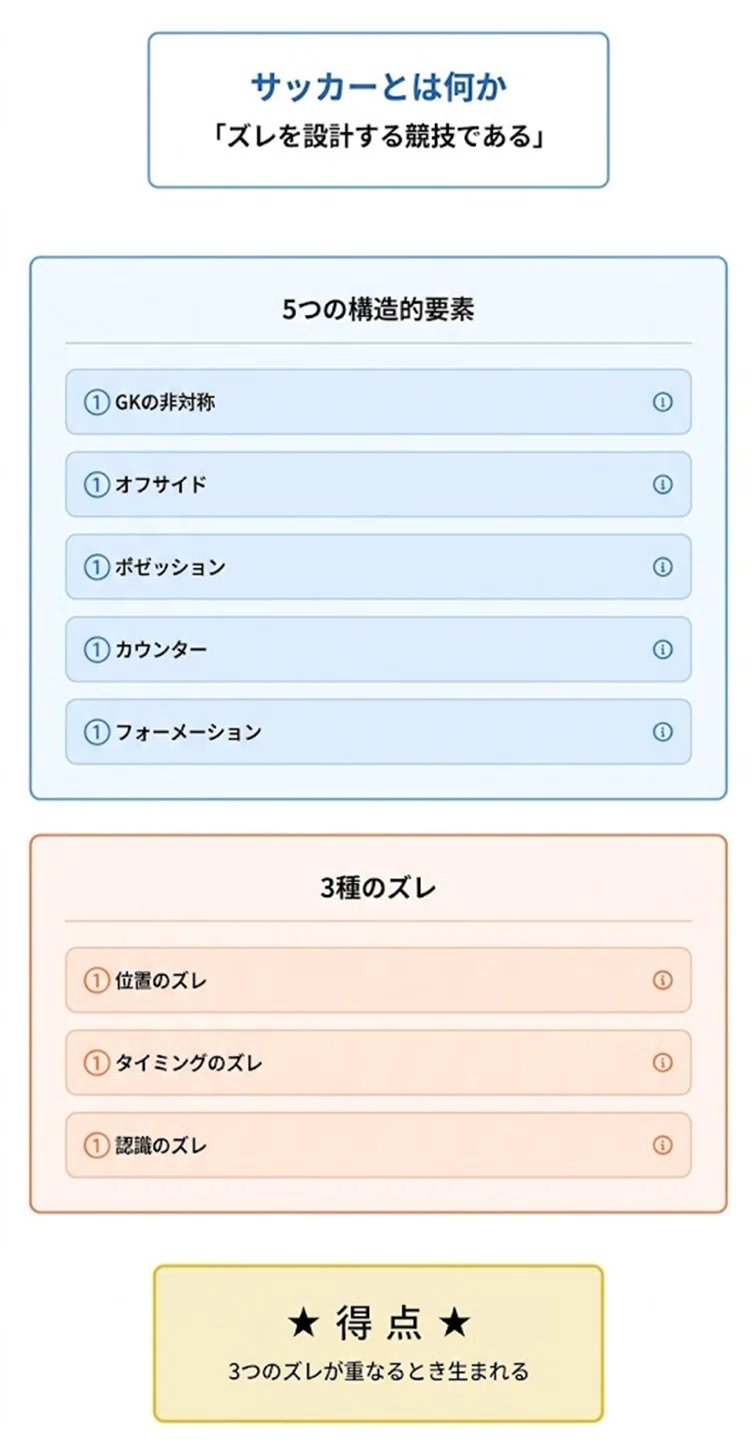Open the info icon beside 認識のズレ
Image resolution: width=753 pixels, height=1454 pixels.
tap(662, 1145)
